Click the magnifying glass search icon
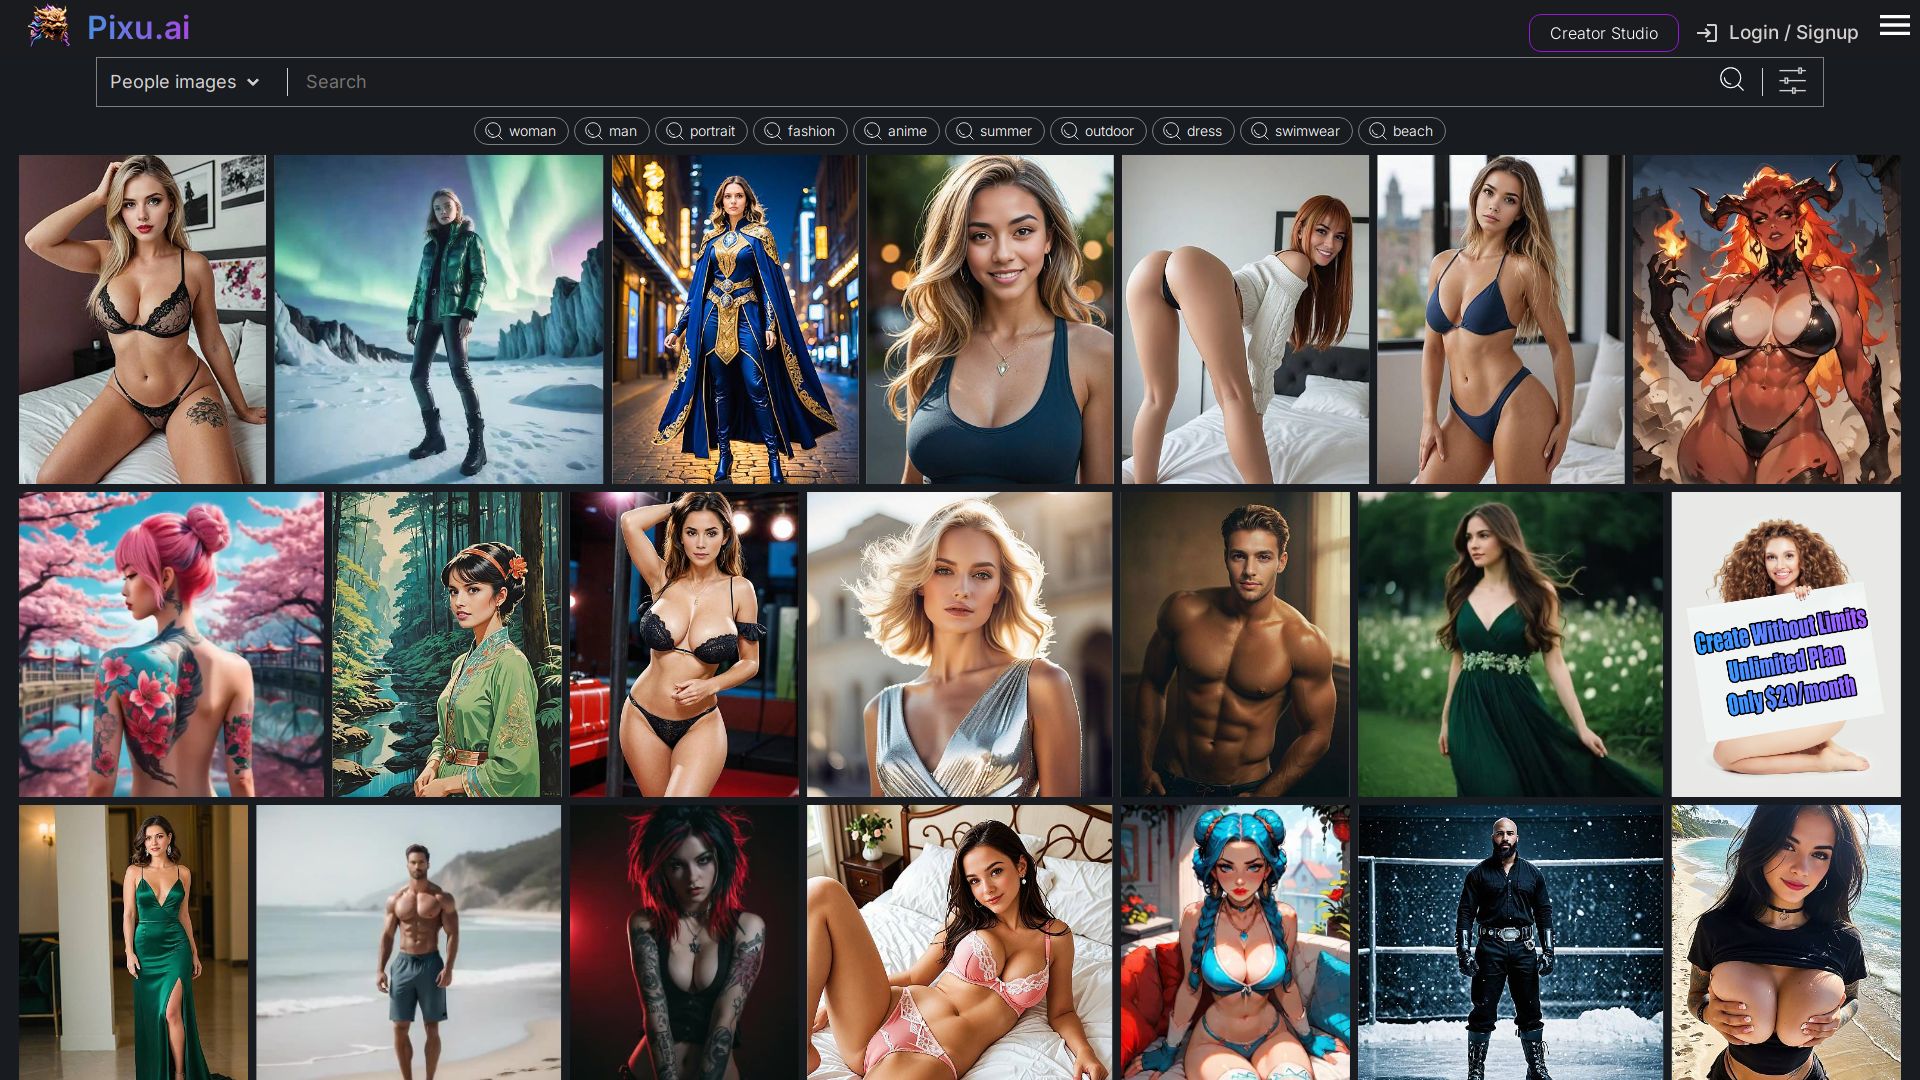 coord(1732,80)
